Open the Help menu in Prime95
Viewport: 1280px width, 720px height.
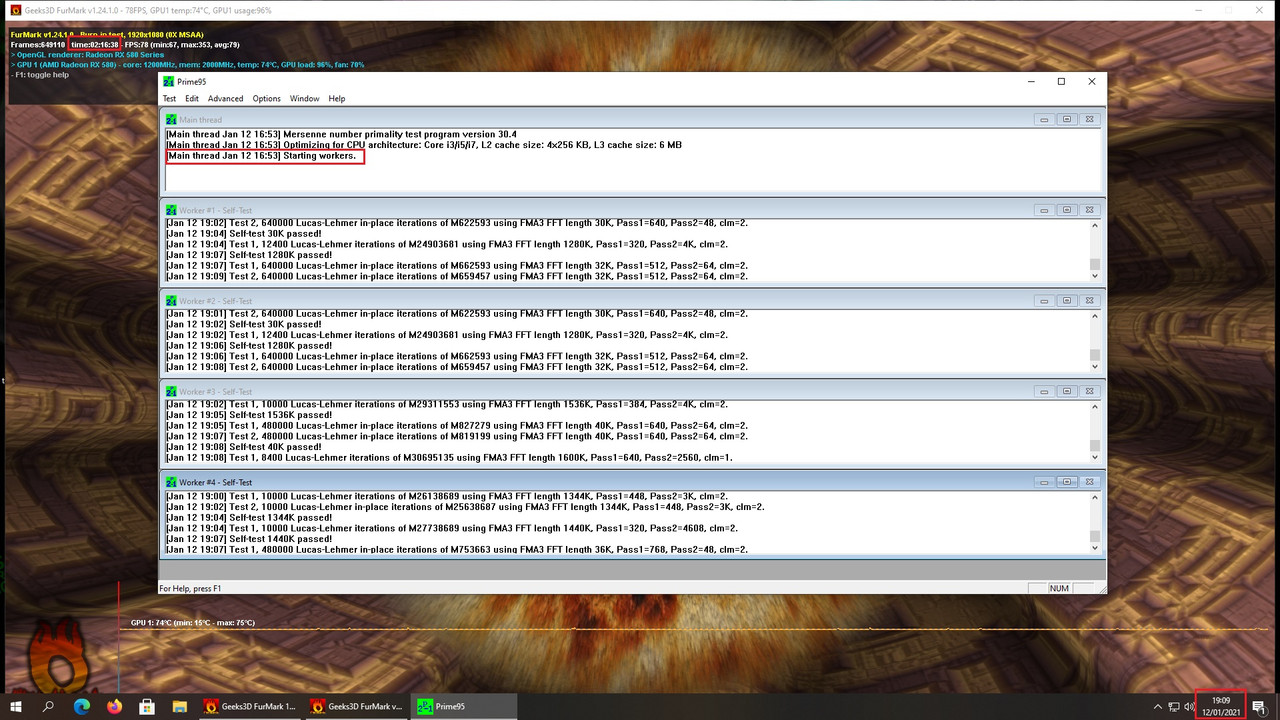click(x=337, y=99)
